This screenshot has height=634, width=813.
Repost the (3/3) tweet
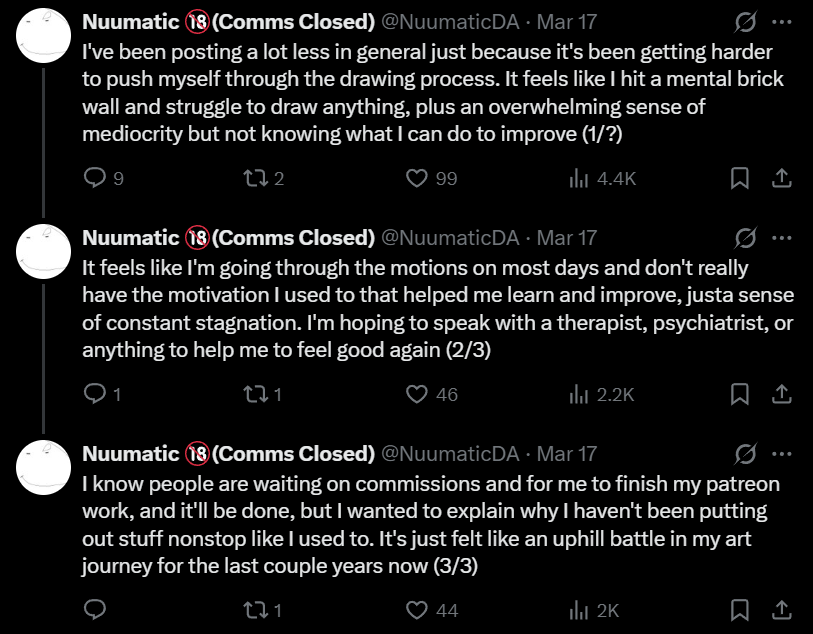[254, 609]
